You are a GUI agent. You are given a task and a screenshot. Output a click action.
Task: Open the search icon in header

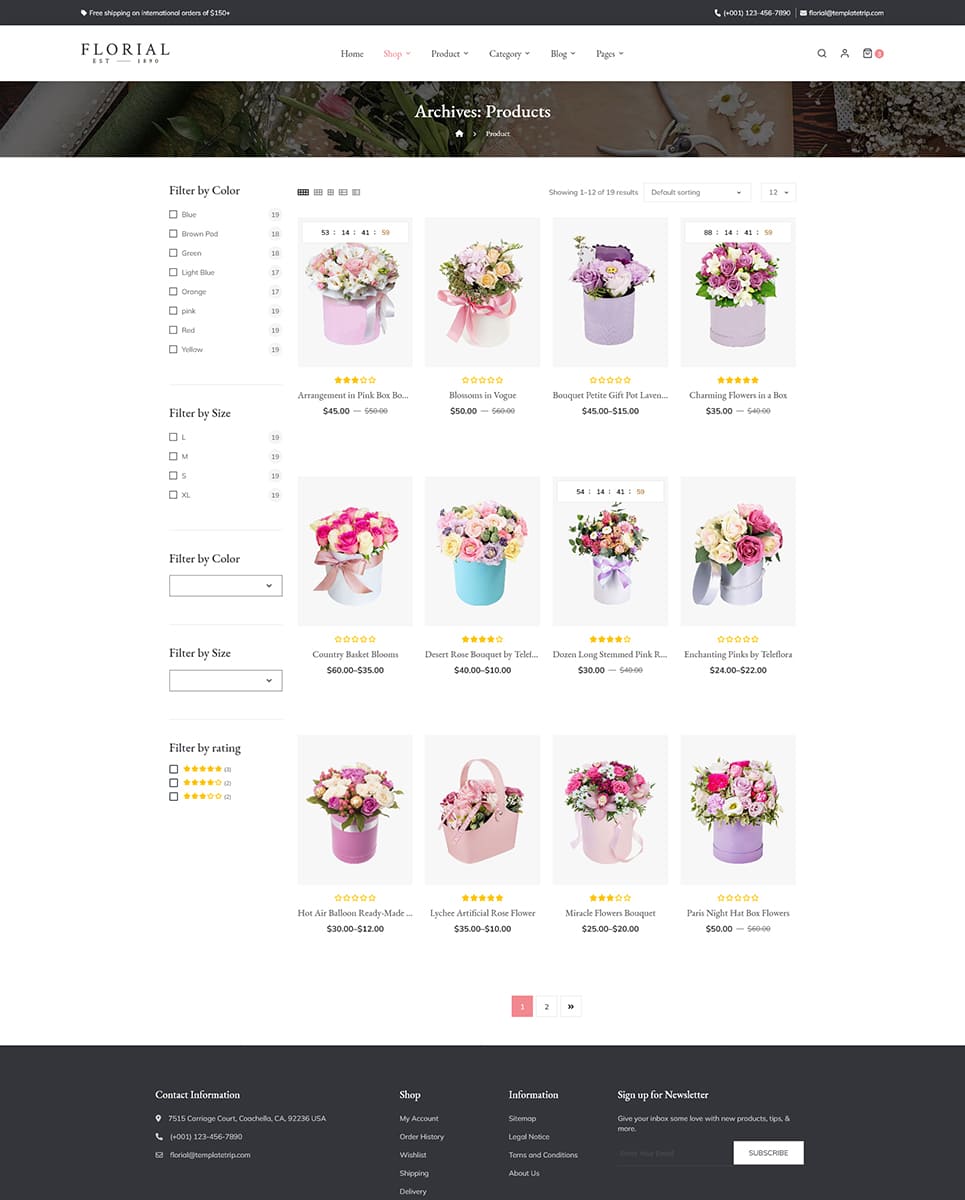821,54
